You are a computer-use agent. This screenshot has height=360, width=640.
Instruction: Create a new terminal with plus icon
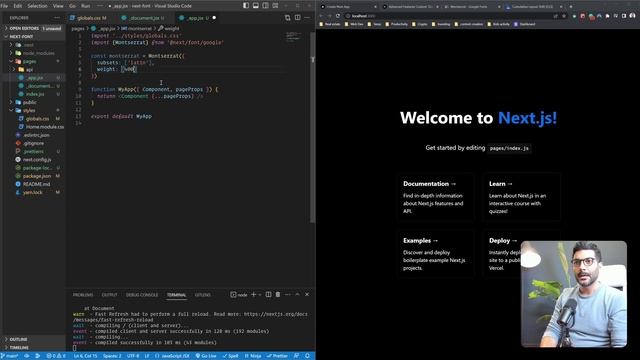(x=253, y=294)
